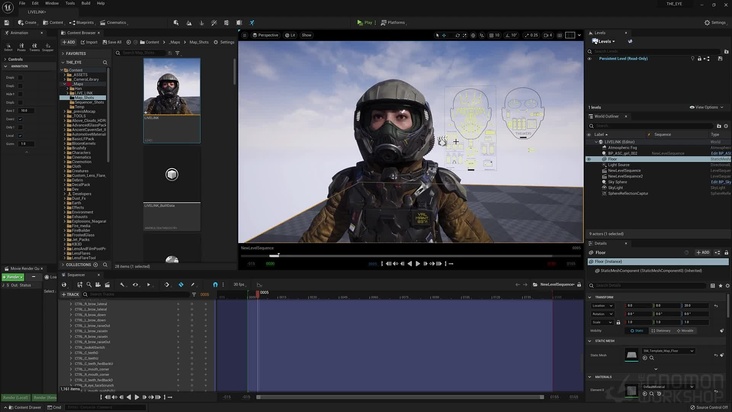Select the viewport translate tool icon

pos(444,35)
